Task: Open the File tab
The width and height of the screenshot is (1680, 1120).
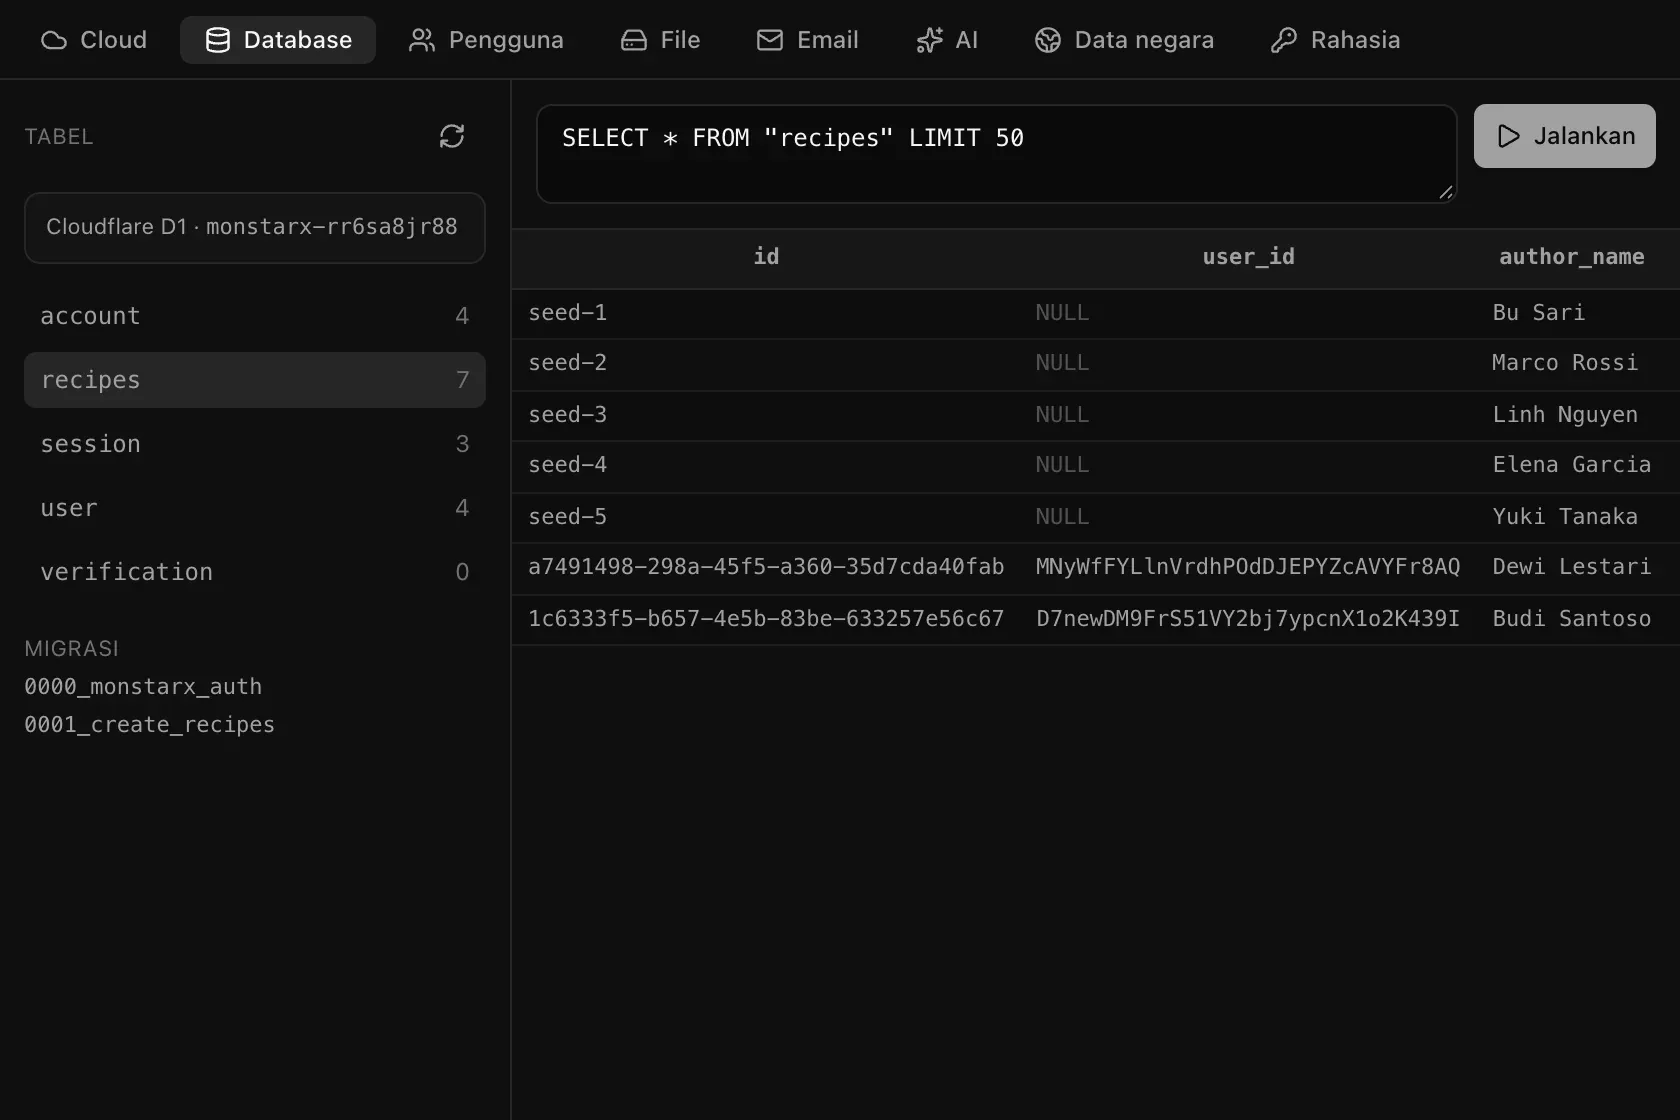Action: tap(660, 40)
